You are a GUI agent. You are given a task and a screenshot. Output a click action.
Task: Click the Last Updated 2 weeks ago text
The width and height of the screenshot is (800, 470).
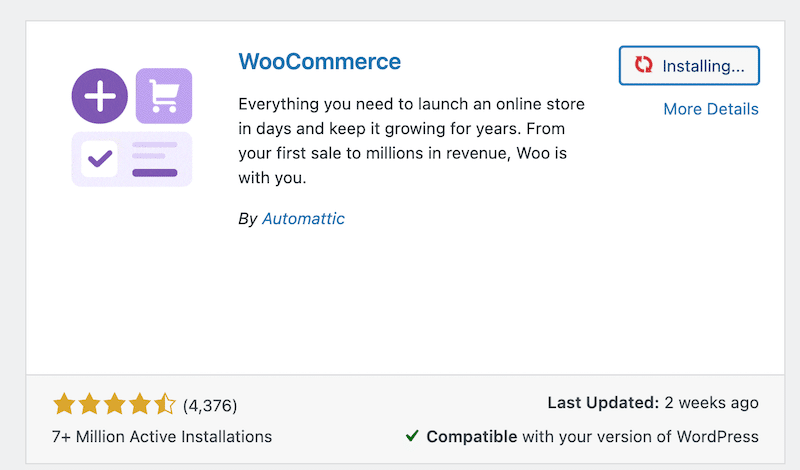(x=653, y=404)
